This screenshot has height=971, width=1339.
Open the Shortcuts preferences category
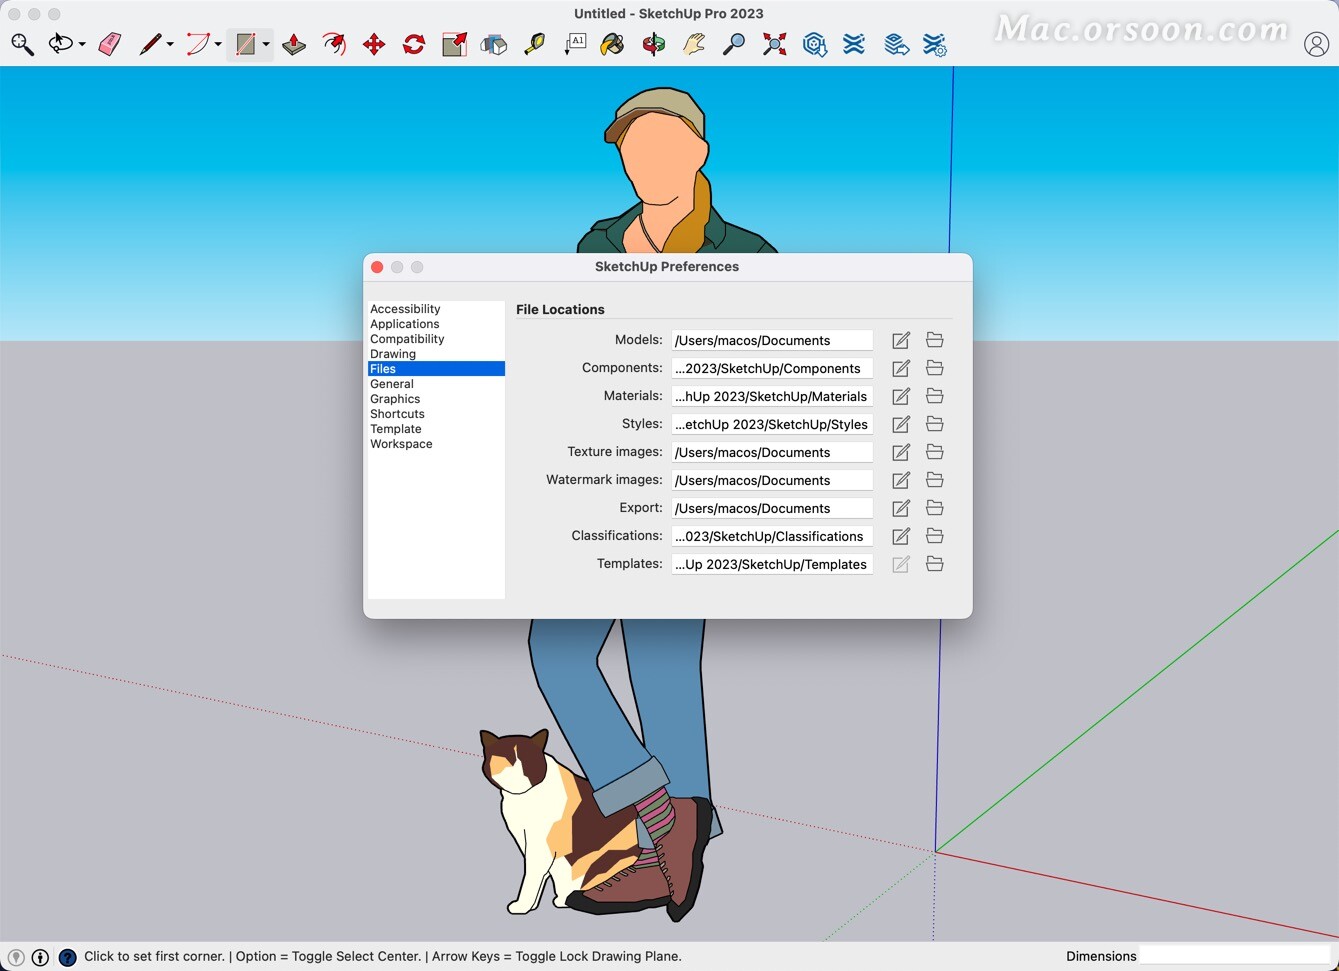coord(397,414)
